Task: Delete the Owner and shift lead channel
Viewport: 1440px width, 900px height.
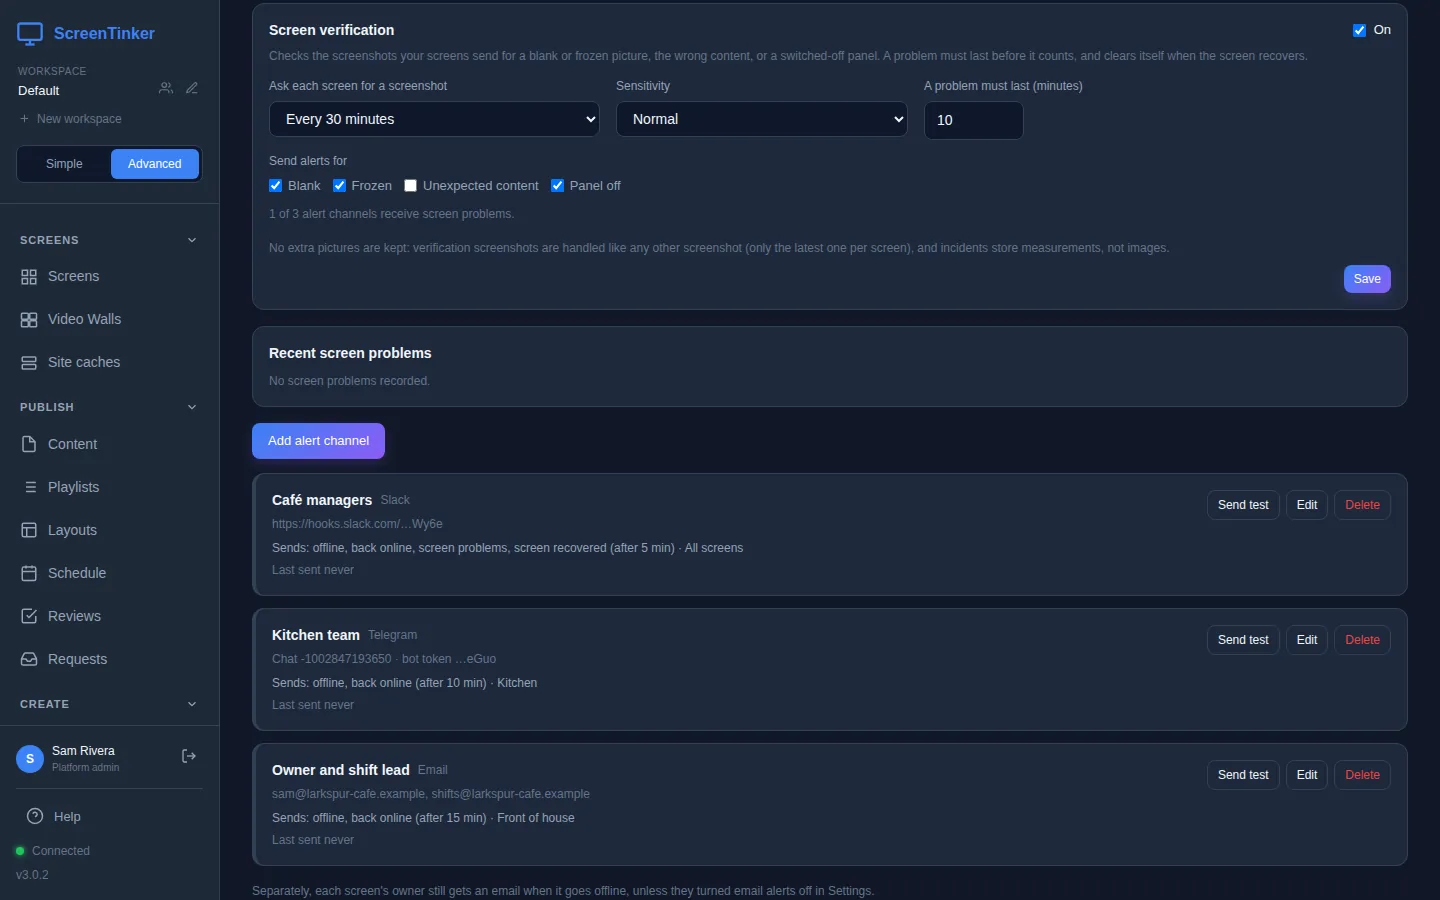Action: tap(1362, 775)
